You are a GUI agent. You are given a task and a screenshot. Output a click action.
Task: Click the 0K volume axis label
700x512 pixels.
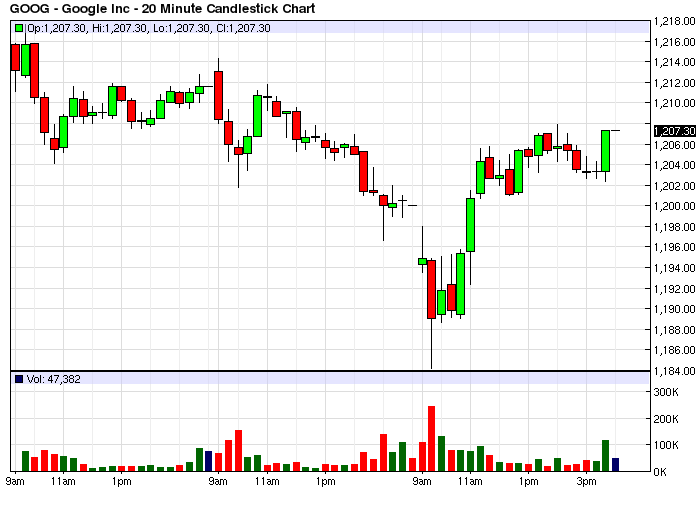[660, 472]
